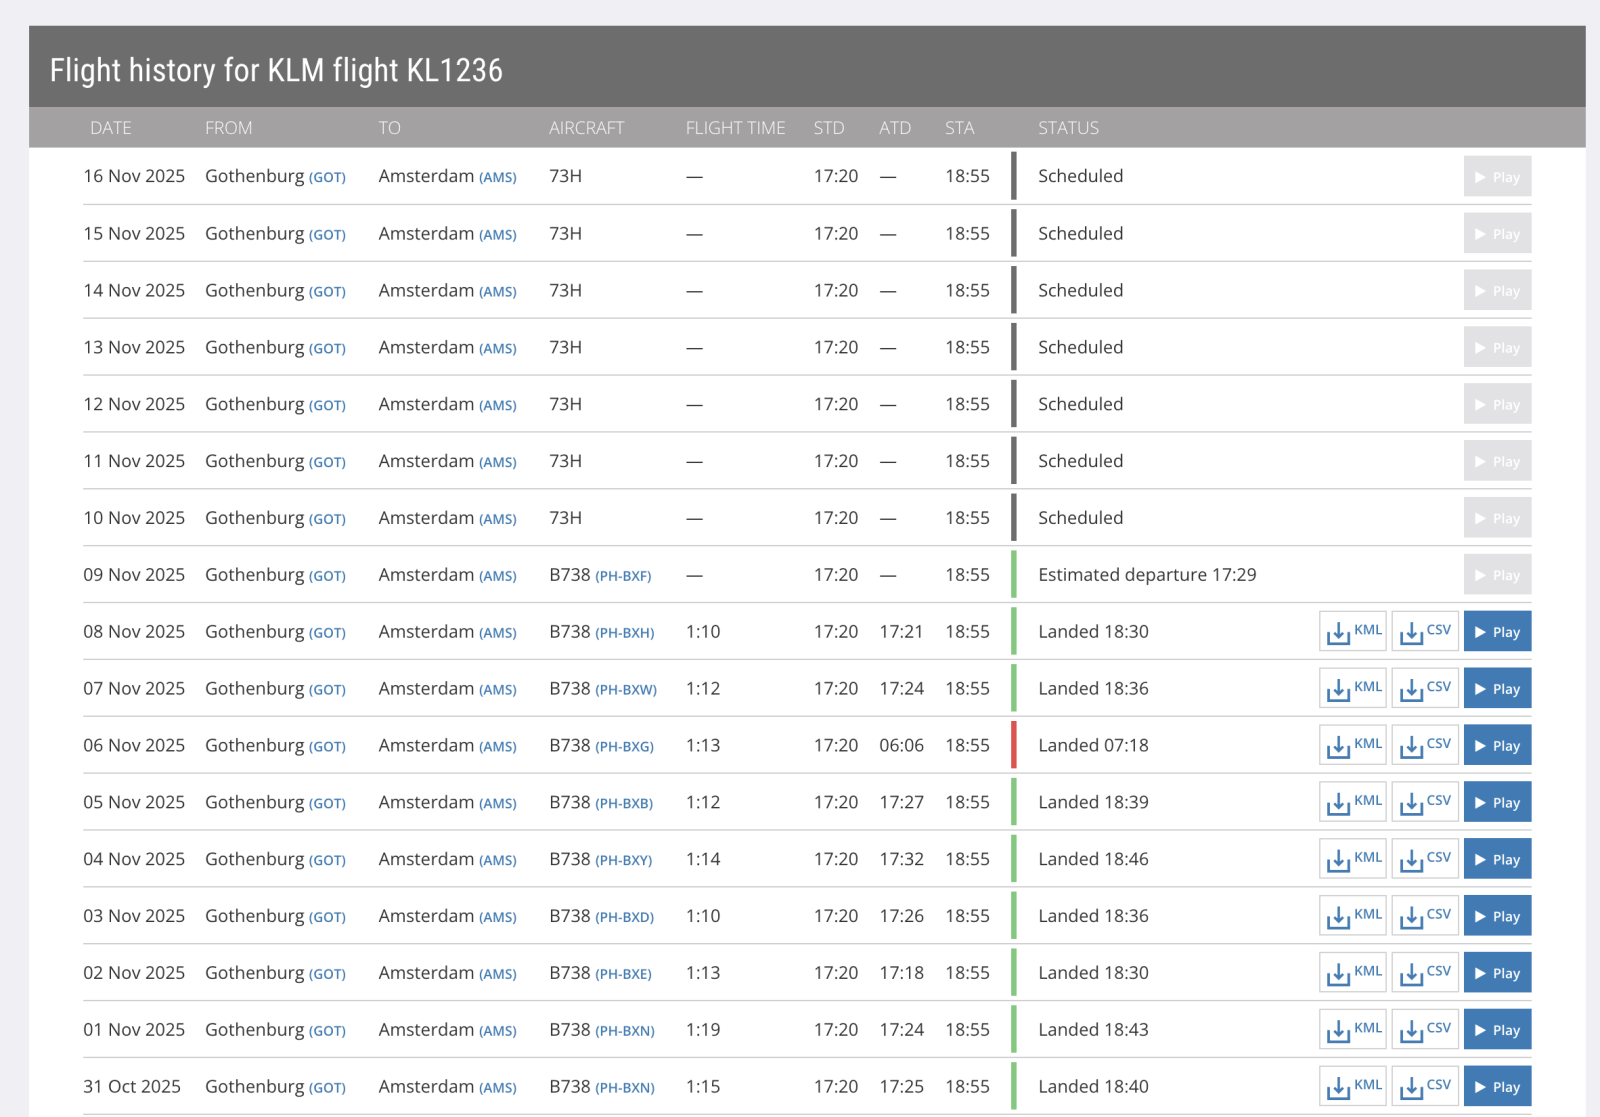Download CSV for 04 Nov 2025 flight
Screen dimensions: 1600x1117
click(1425, 860)
